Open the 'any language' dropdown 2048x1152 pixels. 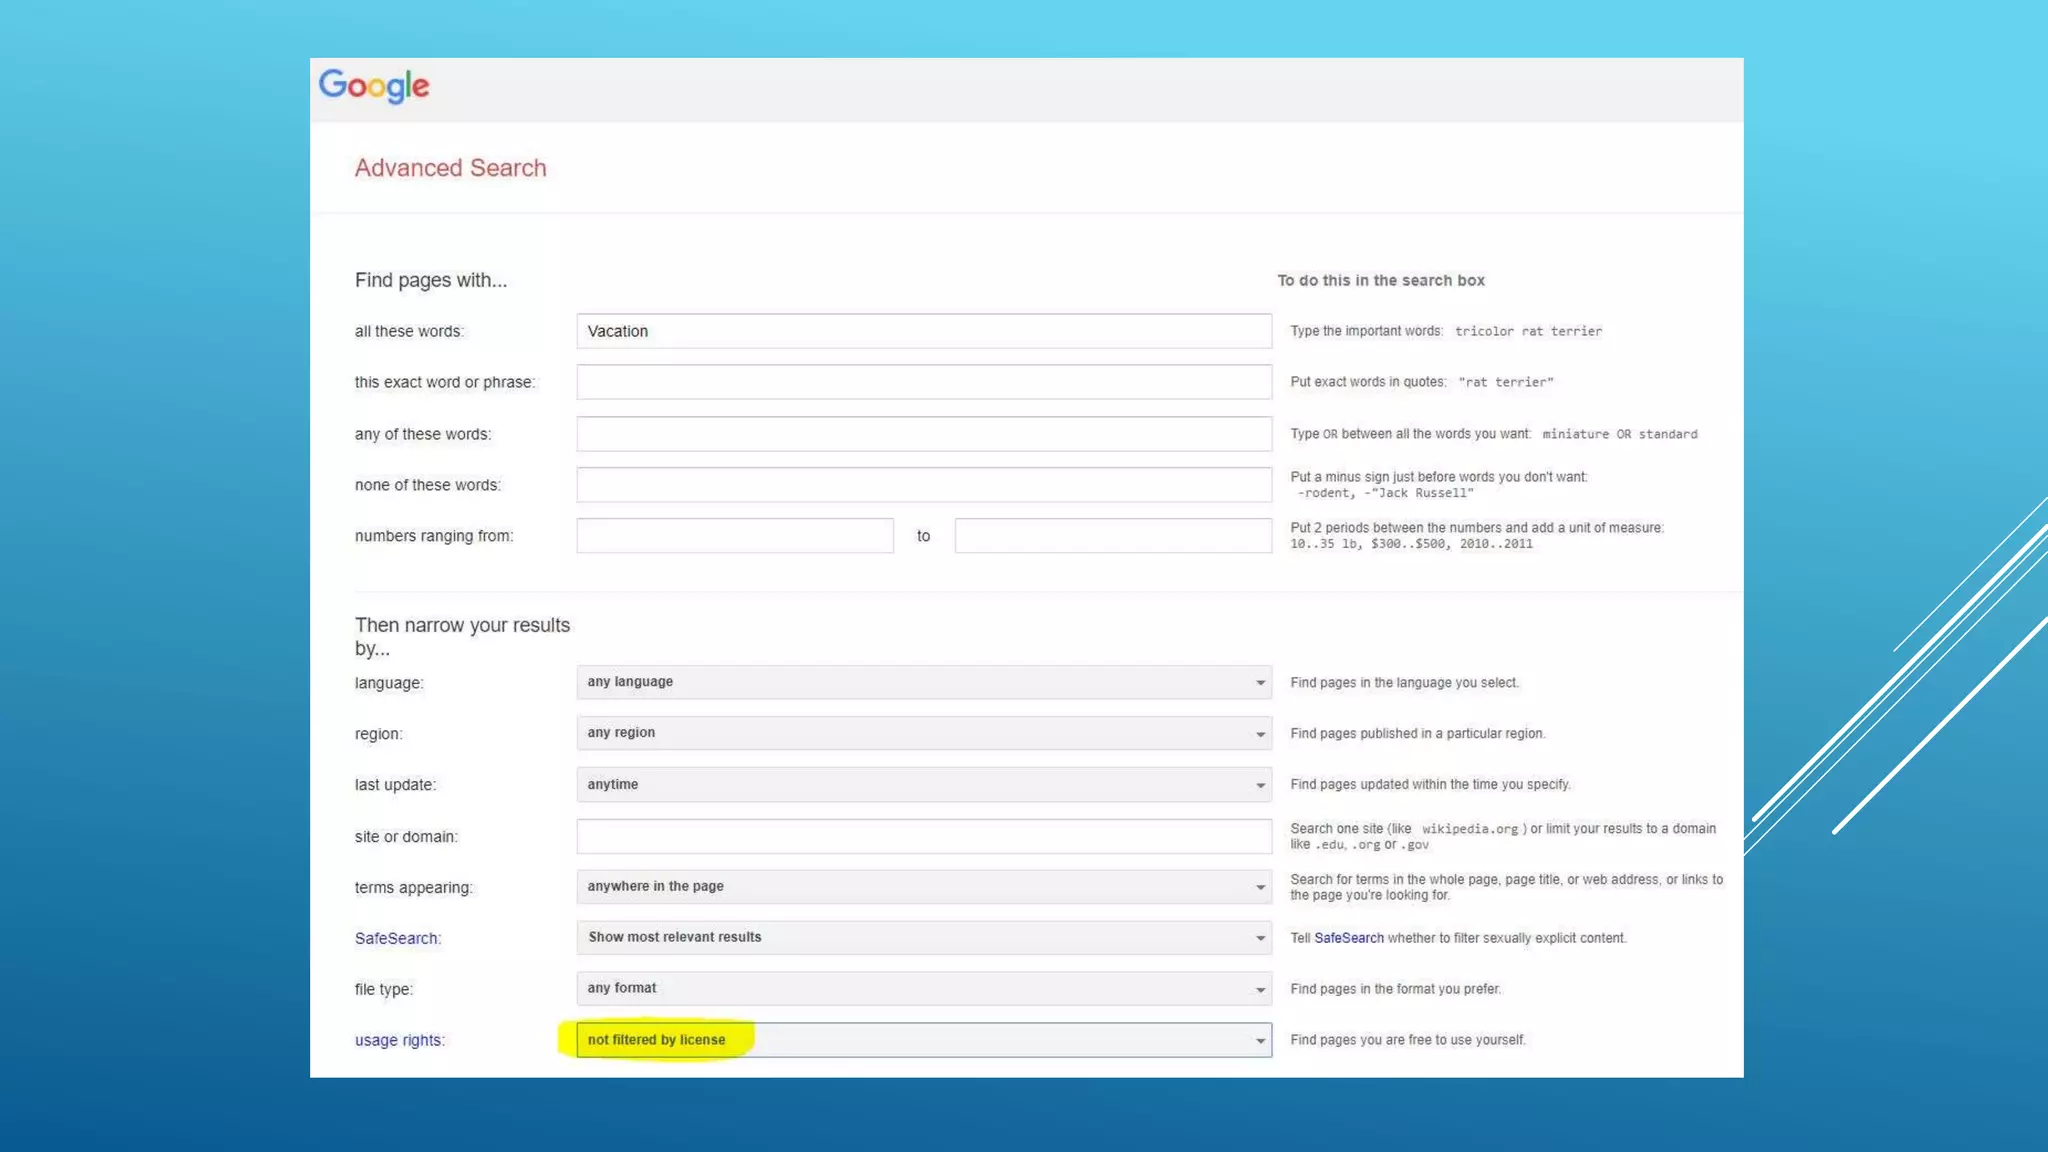coord(923,682)
